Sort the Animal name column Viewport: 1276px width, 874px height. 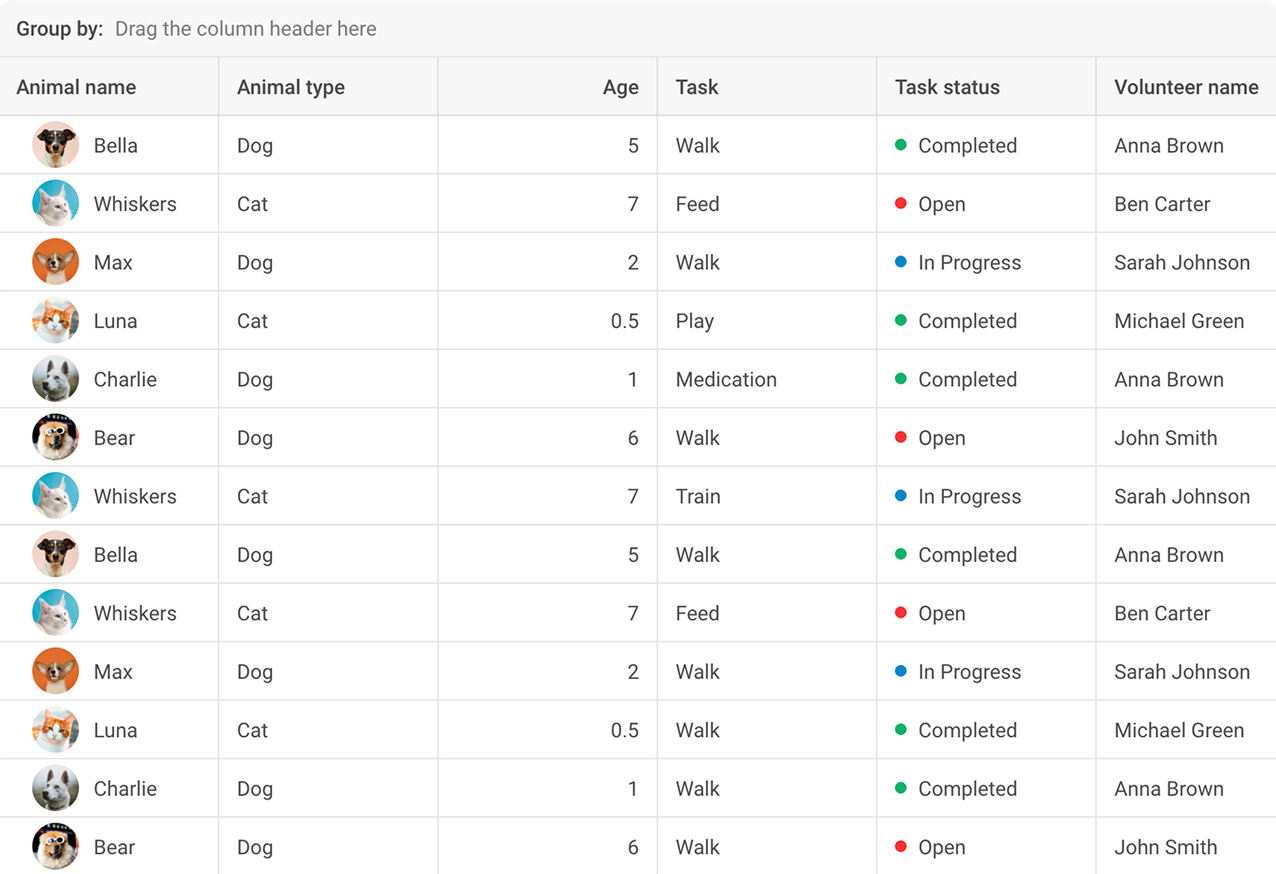tap(75, 87)
